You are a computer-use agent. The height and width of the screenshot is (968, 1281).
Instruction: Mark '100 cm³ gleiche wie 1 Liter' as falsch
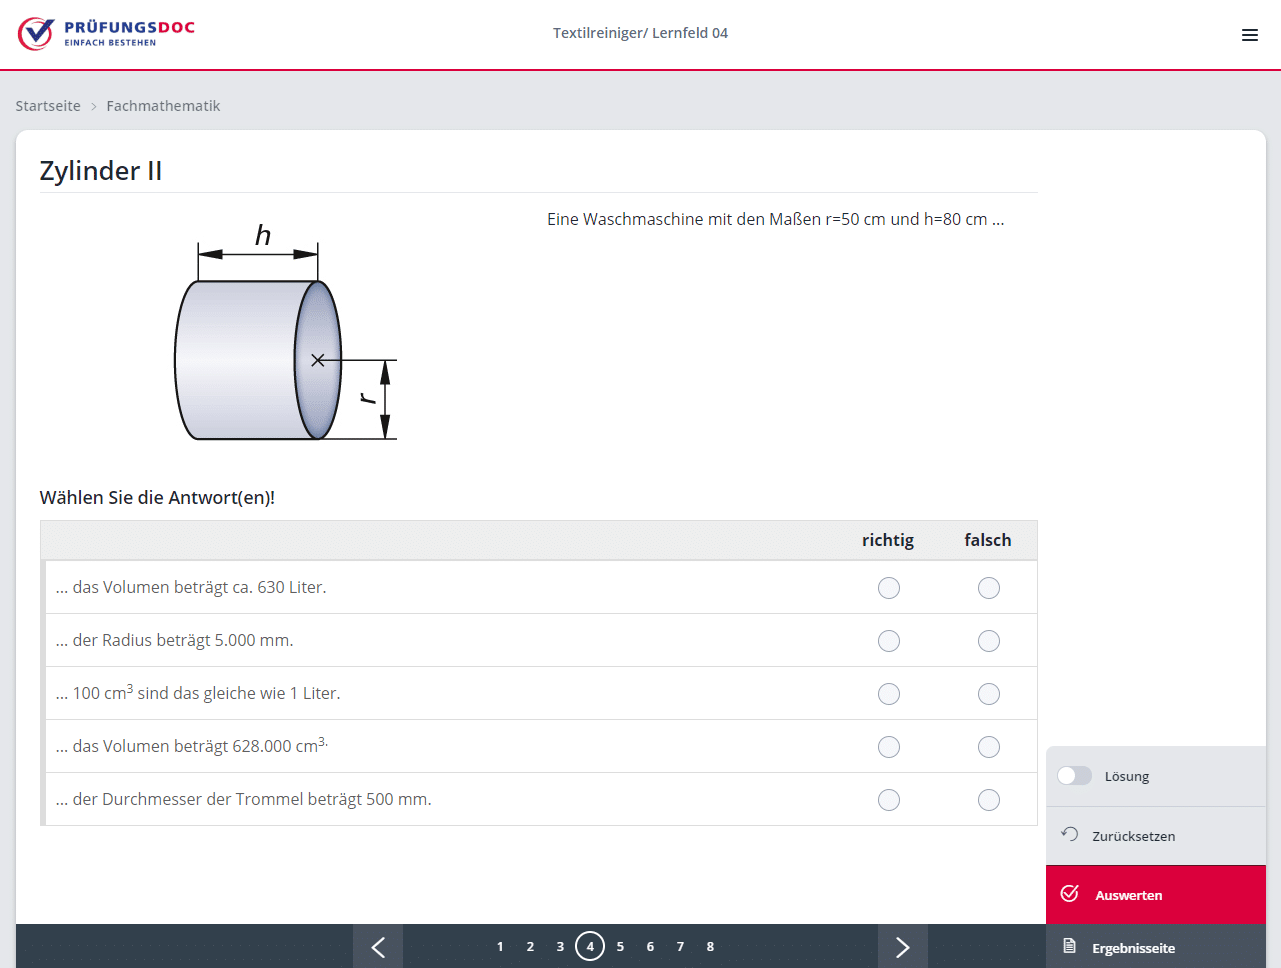point(988,694)
